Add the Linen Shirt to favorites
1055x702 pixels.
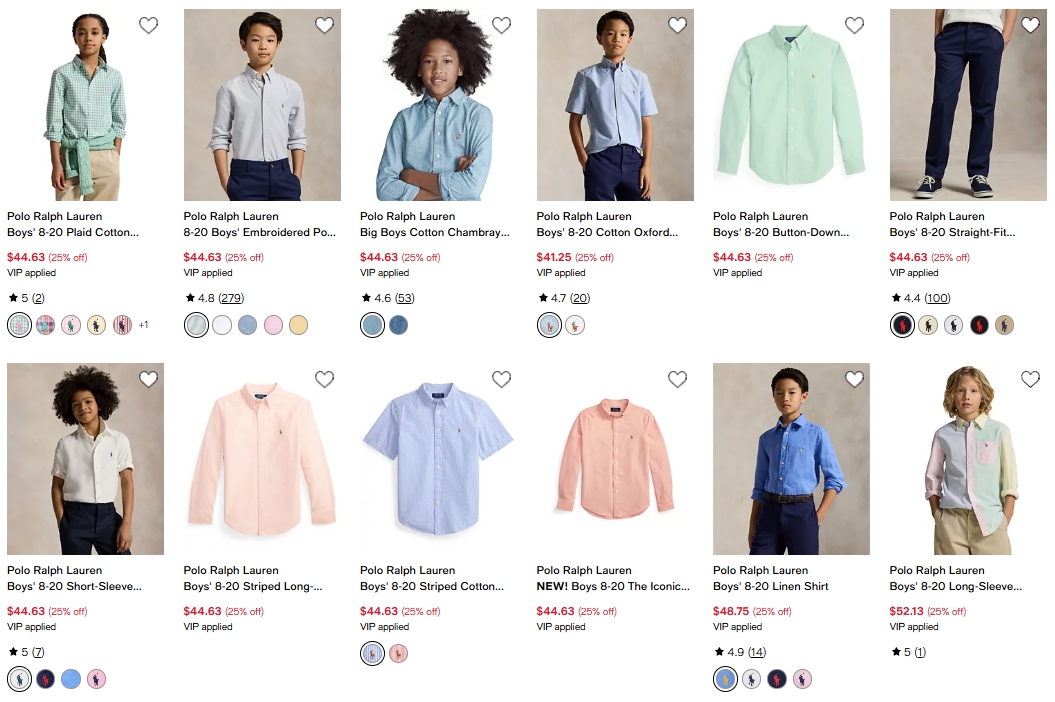coord(854,380)
